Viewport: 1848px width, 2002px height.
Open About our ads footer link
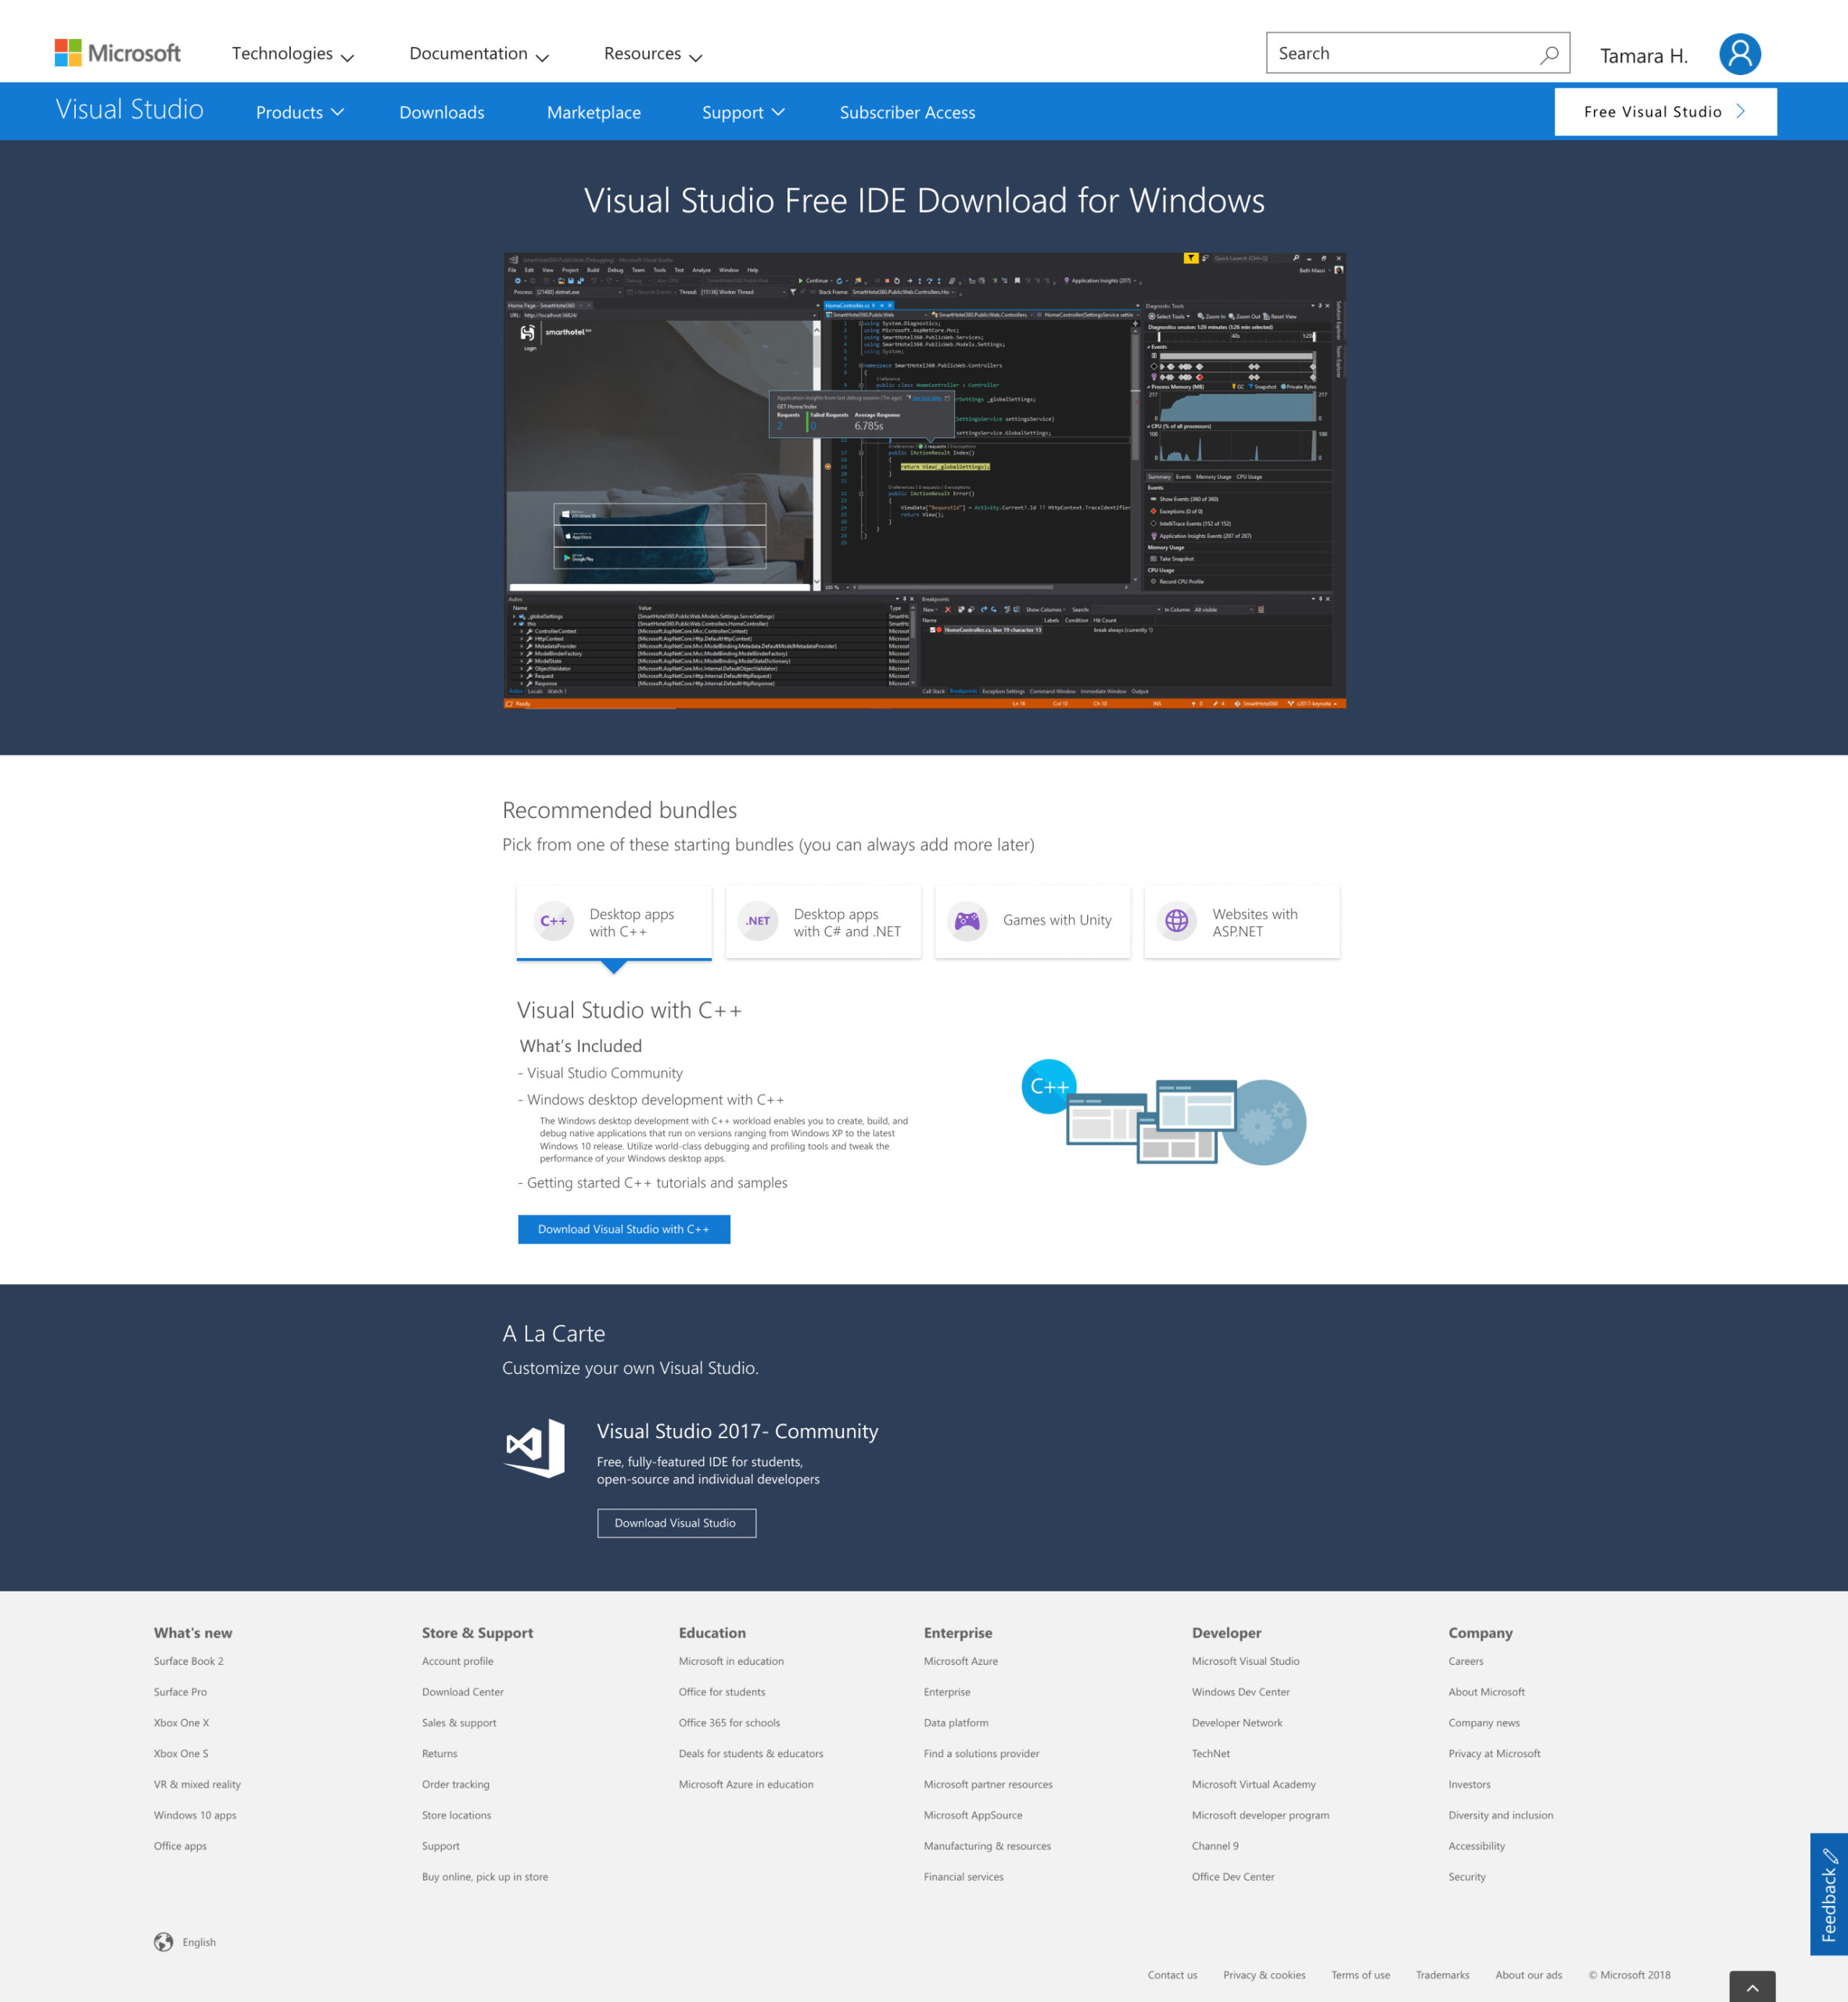pos(1528,1975)
